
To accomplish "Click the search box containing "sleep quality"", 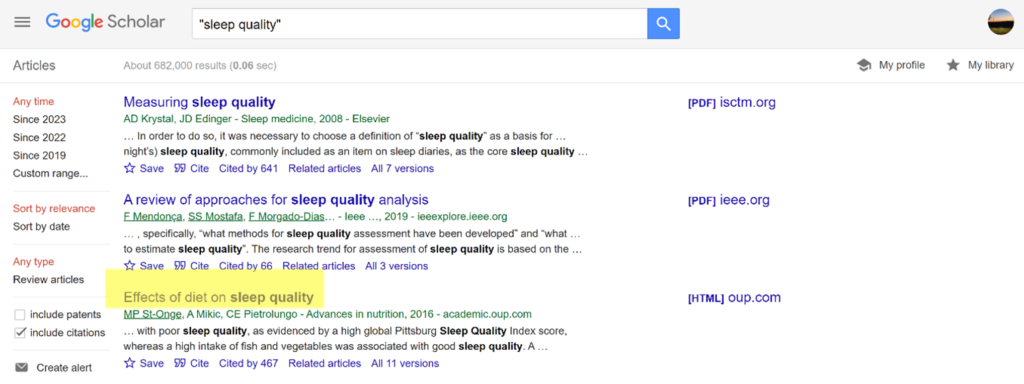I will pyautogui.click(x=419, y=24).
